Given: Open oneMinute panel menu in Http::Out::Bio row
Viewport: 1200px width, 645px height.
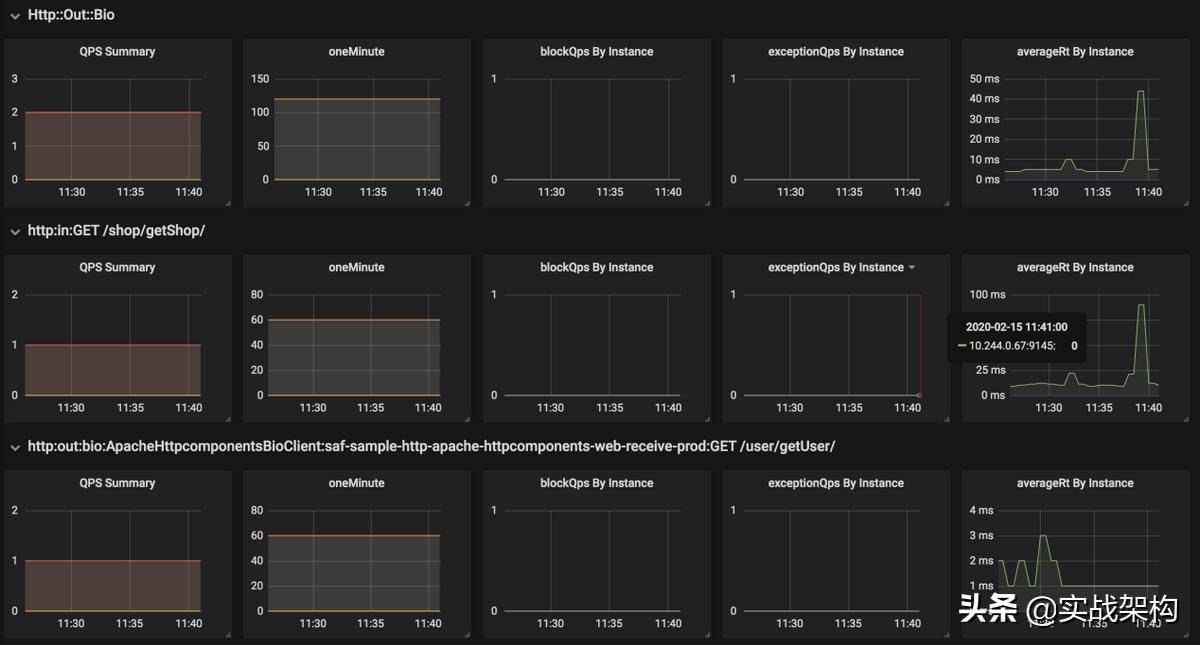Looking at the screenshot, I should click(x=356, y=52).
